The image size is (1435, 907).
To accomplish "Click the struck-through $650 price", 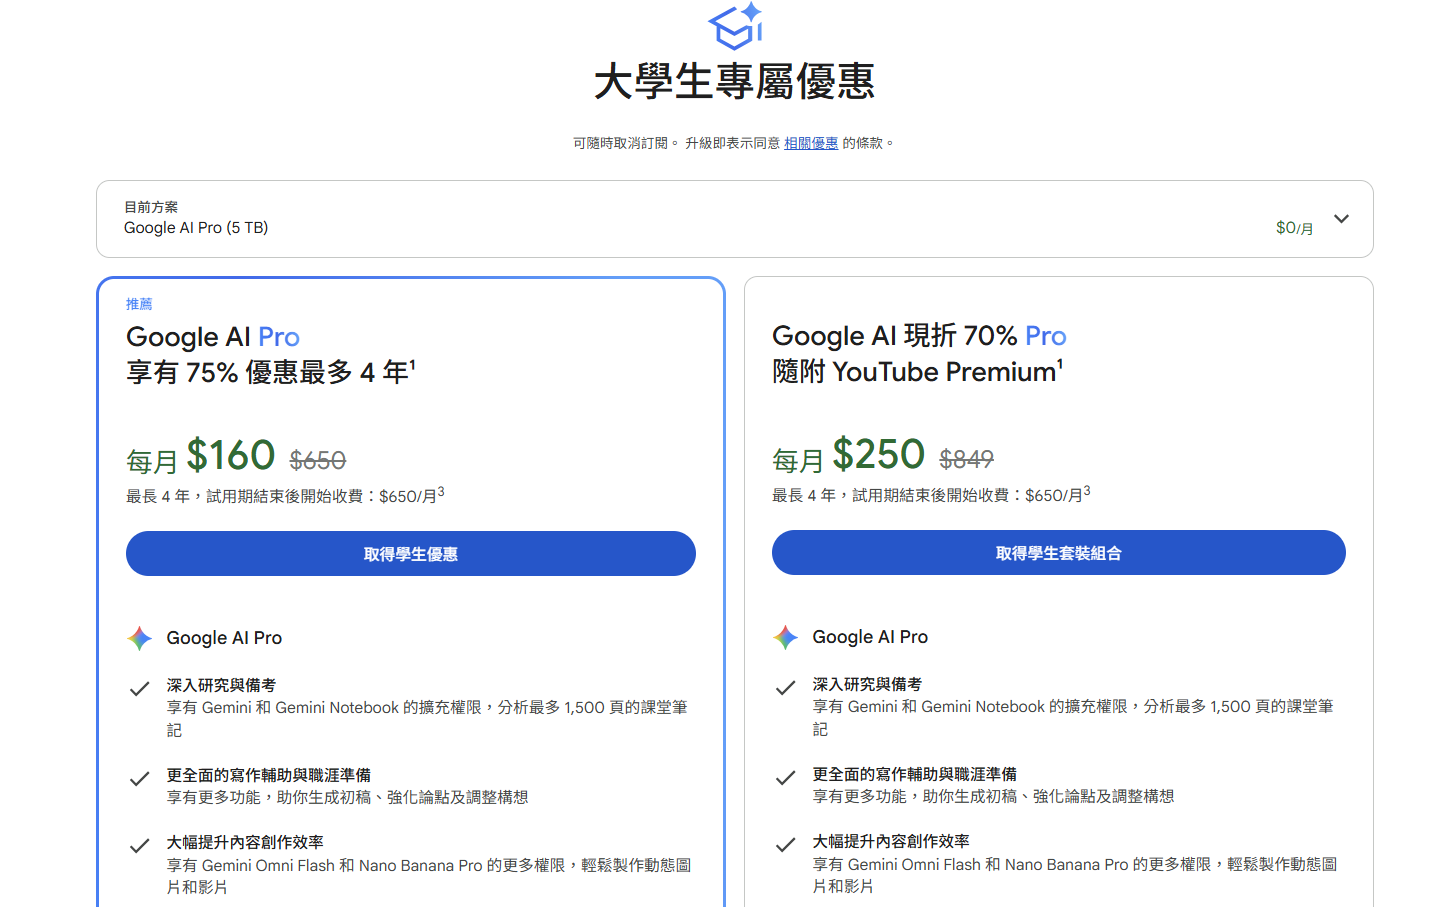I will 318,460.
